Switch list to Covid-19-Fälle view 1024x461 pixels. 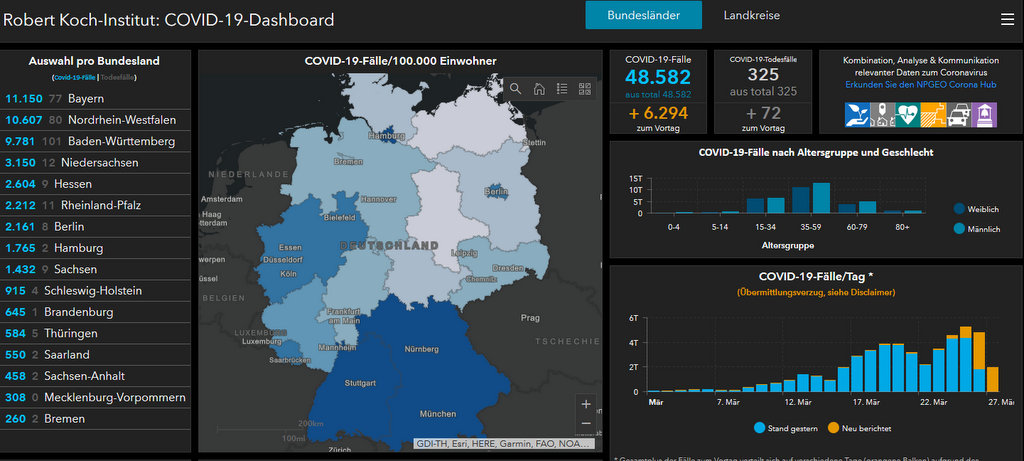tap(76, 77)
